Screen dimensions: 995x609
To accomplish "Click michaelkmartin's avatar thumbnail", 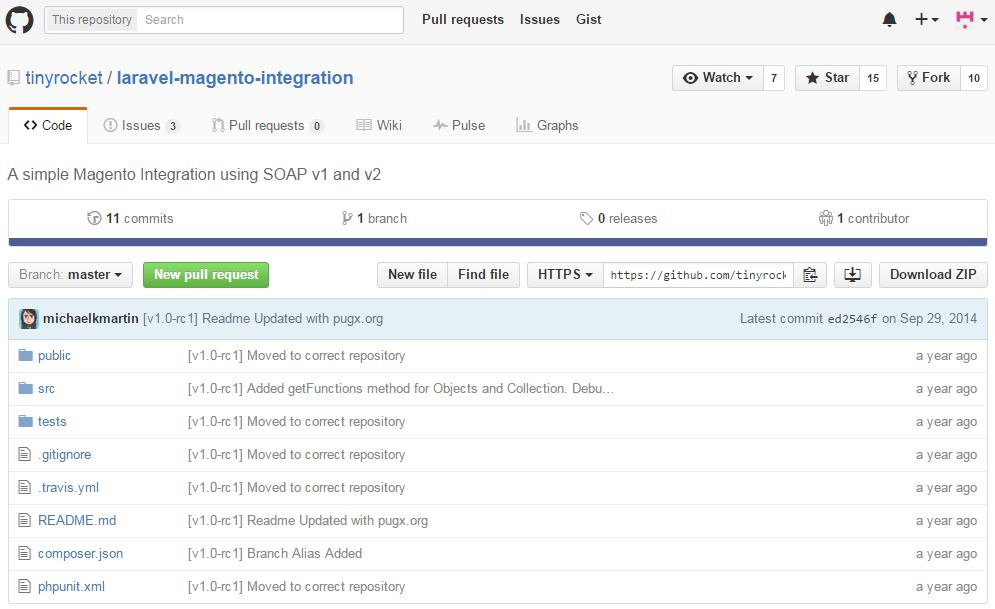I will pos(29,318).
